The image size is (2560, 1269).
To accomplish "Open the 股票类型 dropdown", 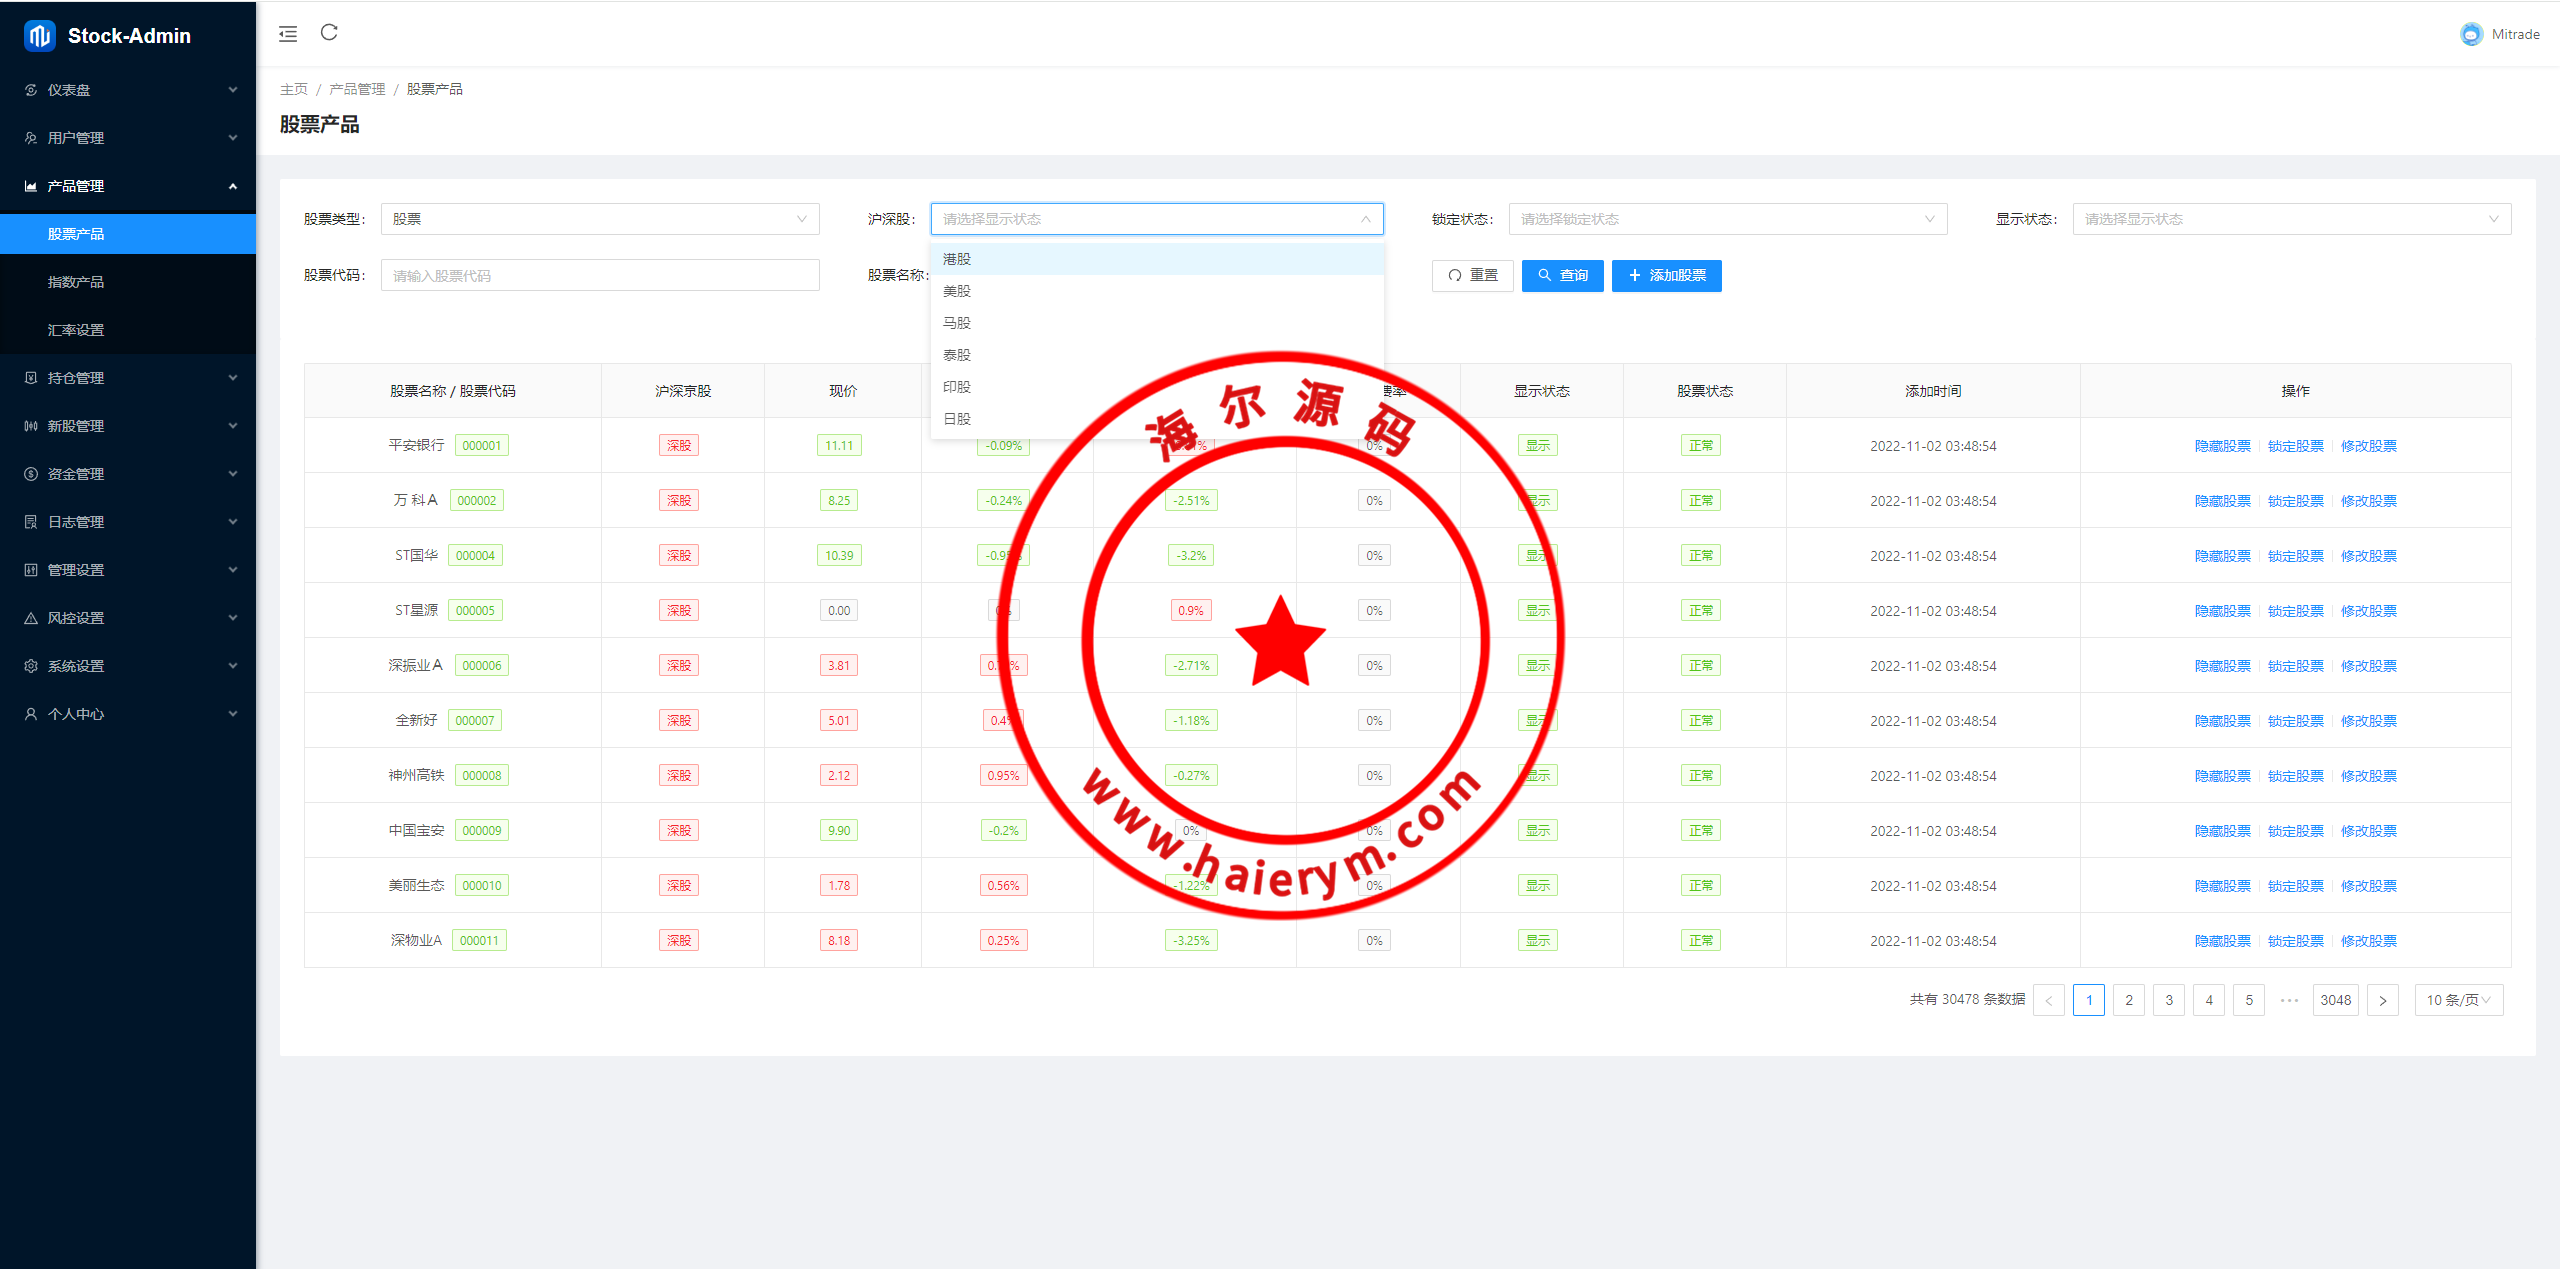I will pos(599,219).
